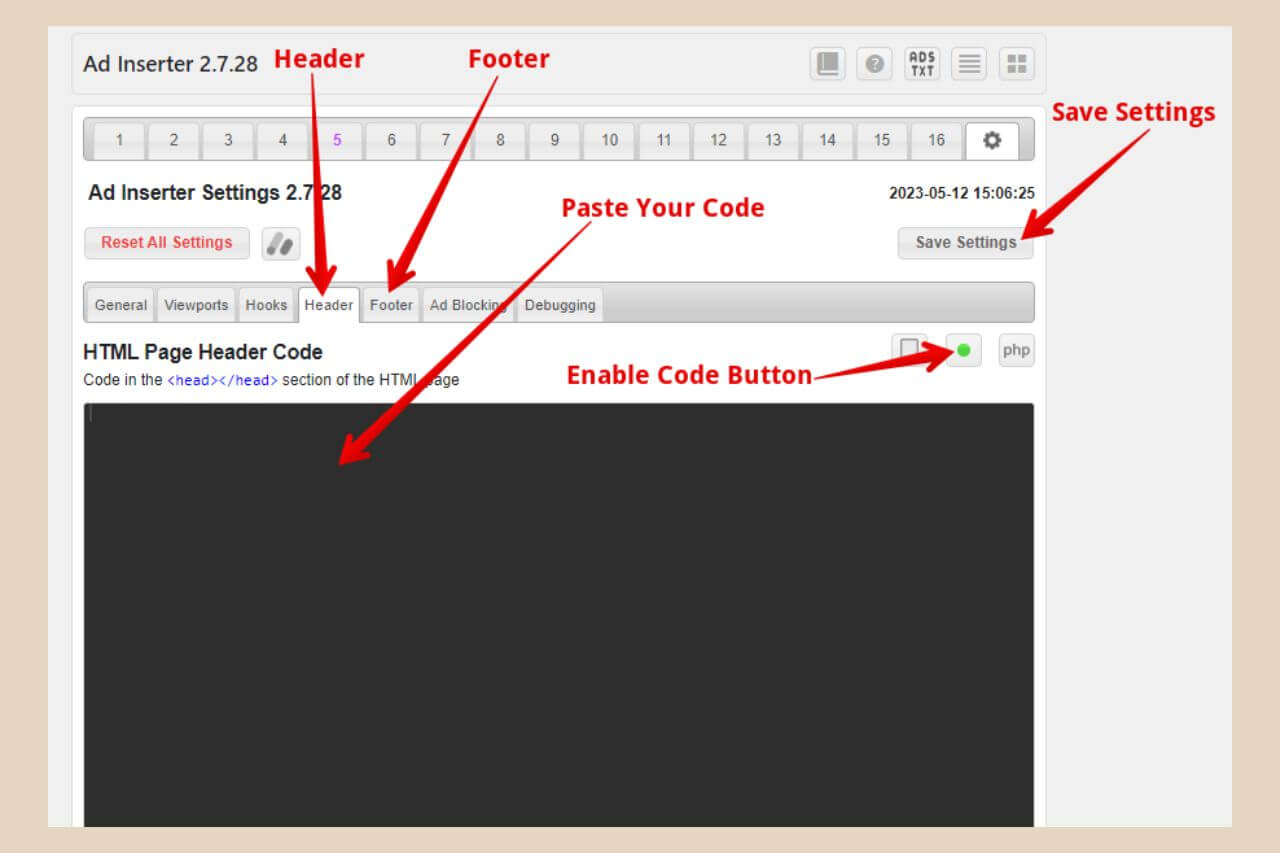The image size is (1280, 853).
Task: Click the blocks grid view icon
Action: pyautogui.click(x=1016, y=64)
